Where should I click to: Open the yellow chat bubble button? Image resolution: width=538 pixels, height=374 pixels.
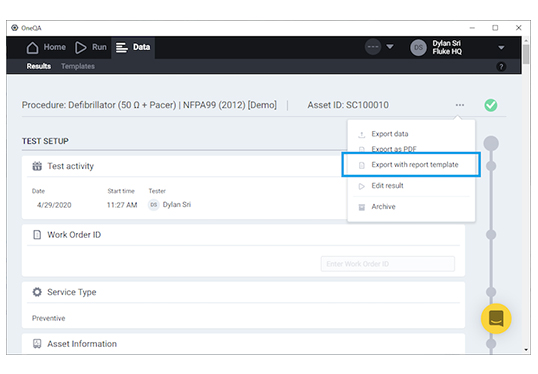pyautogui.click(x=496, y=318)
